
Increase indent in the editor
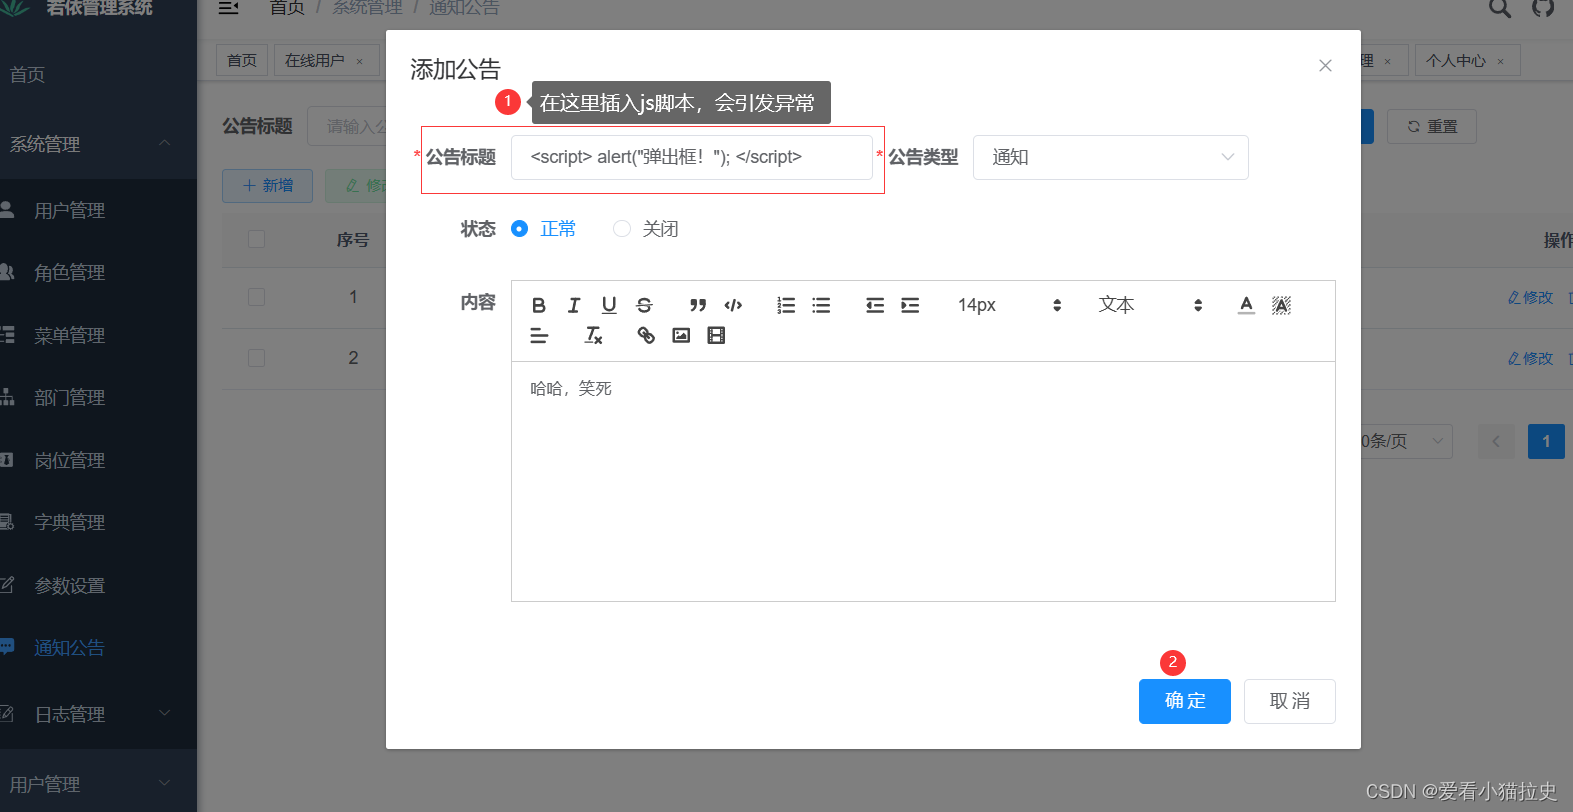(x=910, y=305)
